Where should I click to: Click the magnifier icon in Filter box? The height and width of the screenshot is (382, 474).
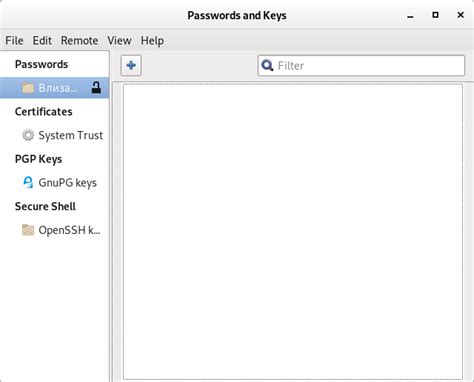coord(267,65)
